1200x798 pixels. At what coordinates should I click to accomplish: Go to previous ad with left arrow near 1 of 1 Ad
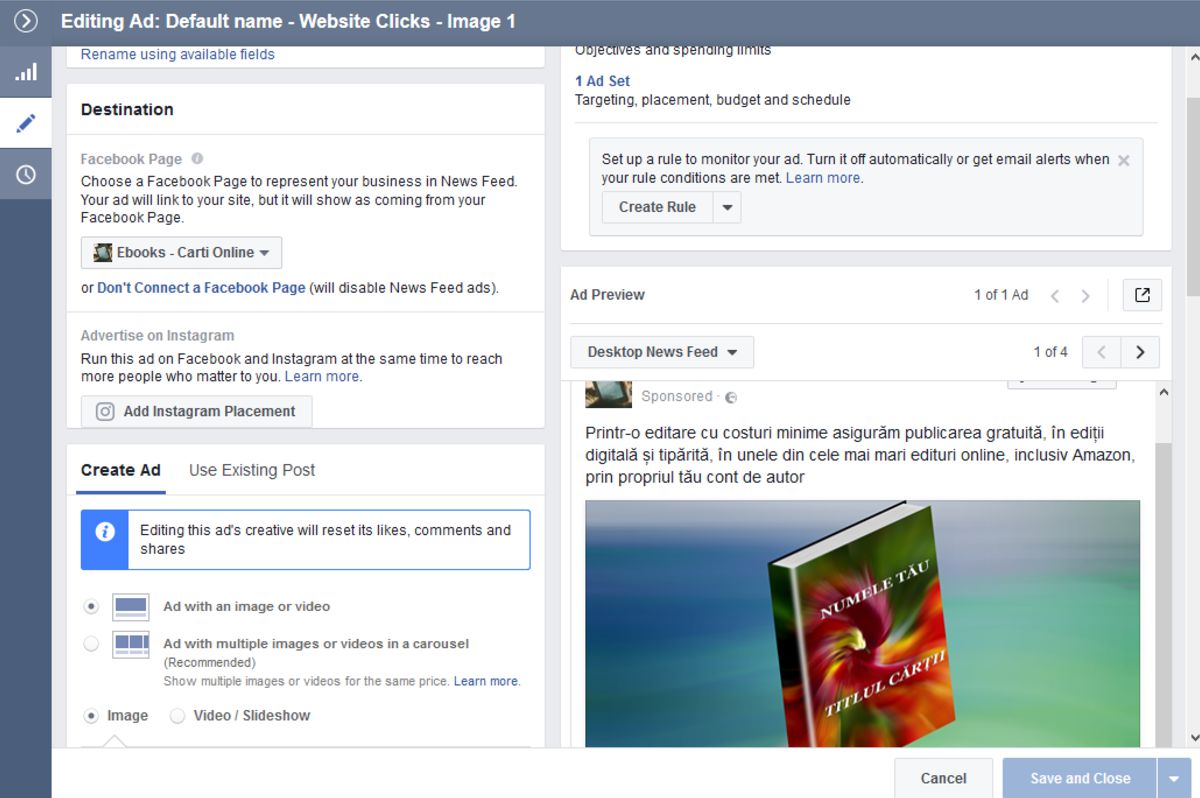(1055, 296)
